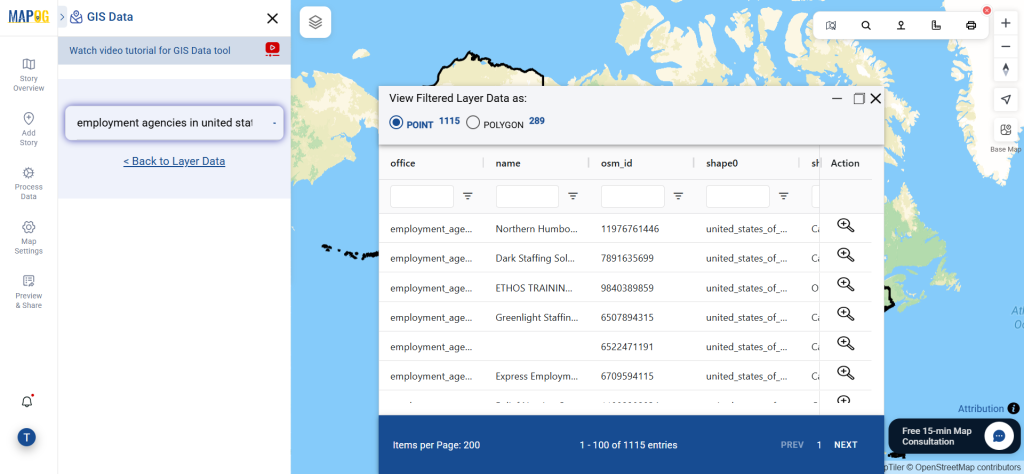The height and width of the screenshot is (474, 1024).
Task: Click page number 1 in pagination
Action: tap(819, 445)
